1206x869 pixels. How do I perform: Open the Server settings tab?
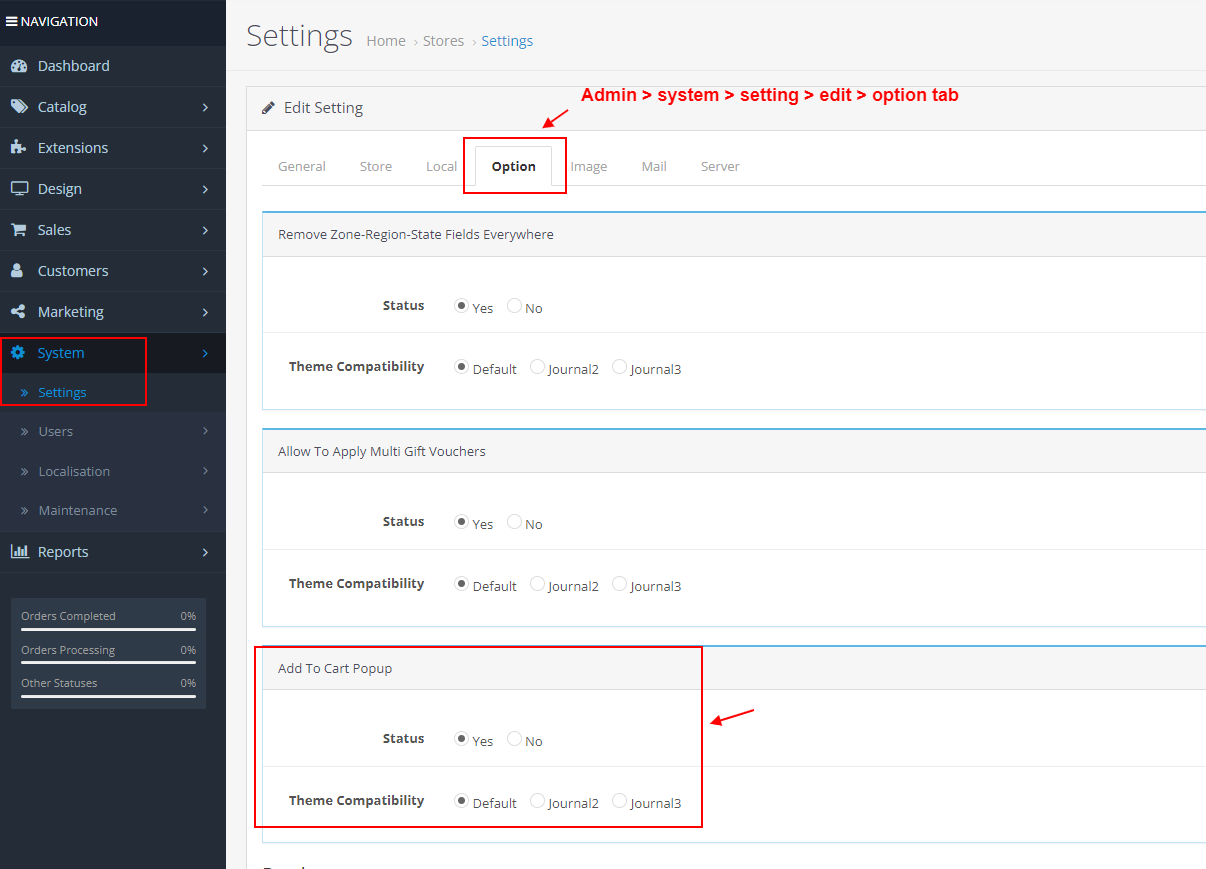click(x=720, y=166)
